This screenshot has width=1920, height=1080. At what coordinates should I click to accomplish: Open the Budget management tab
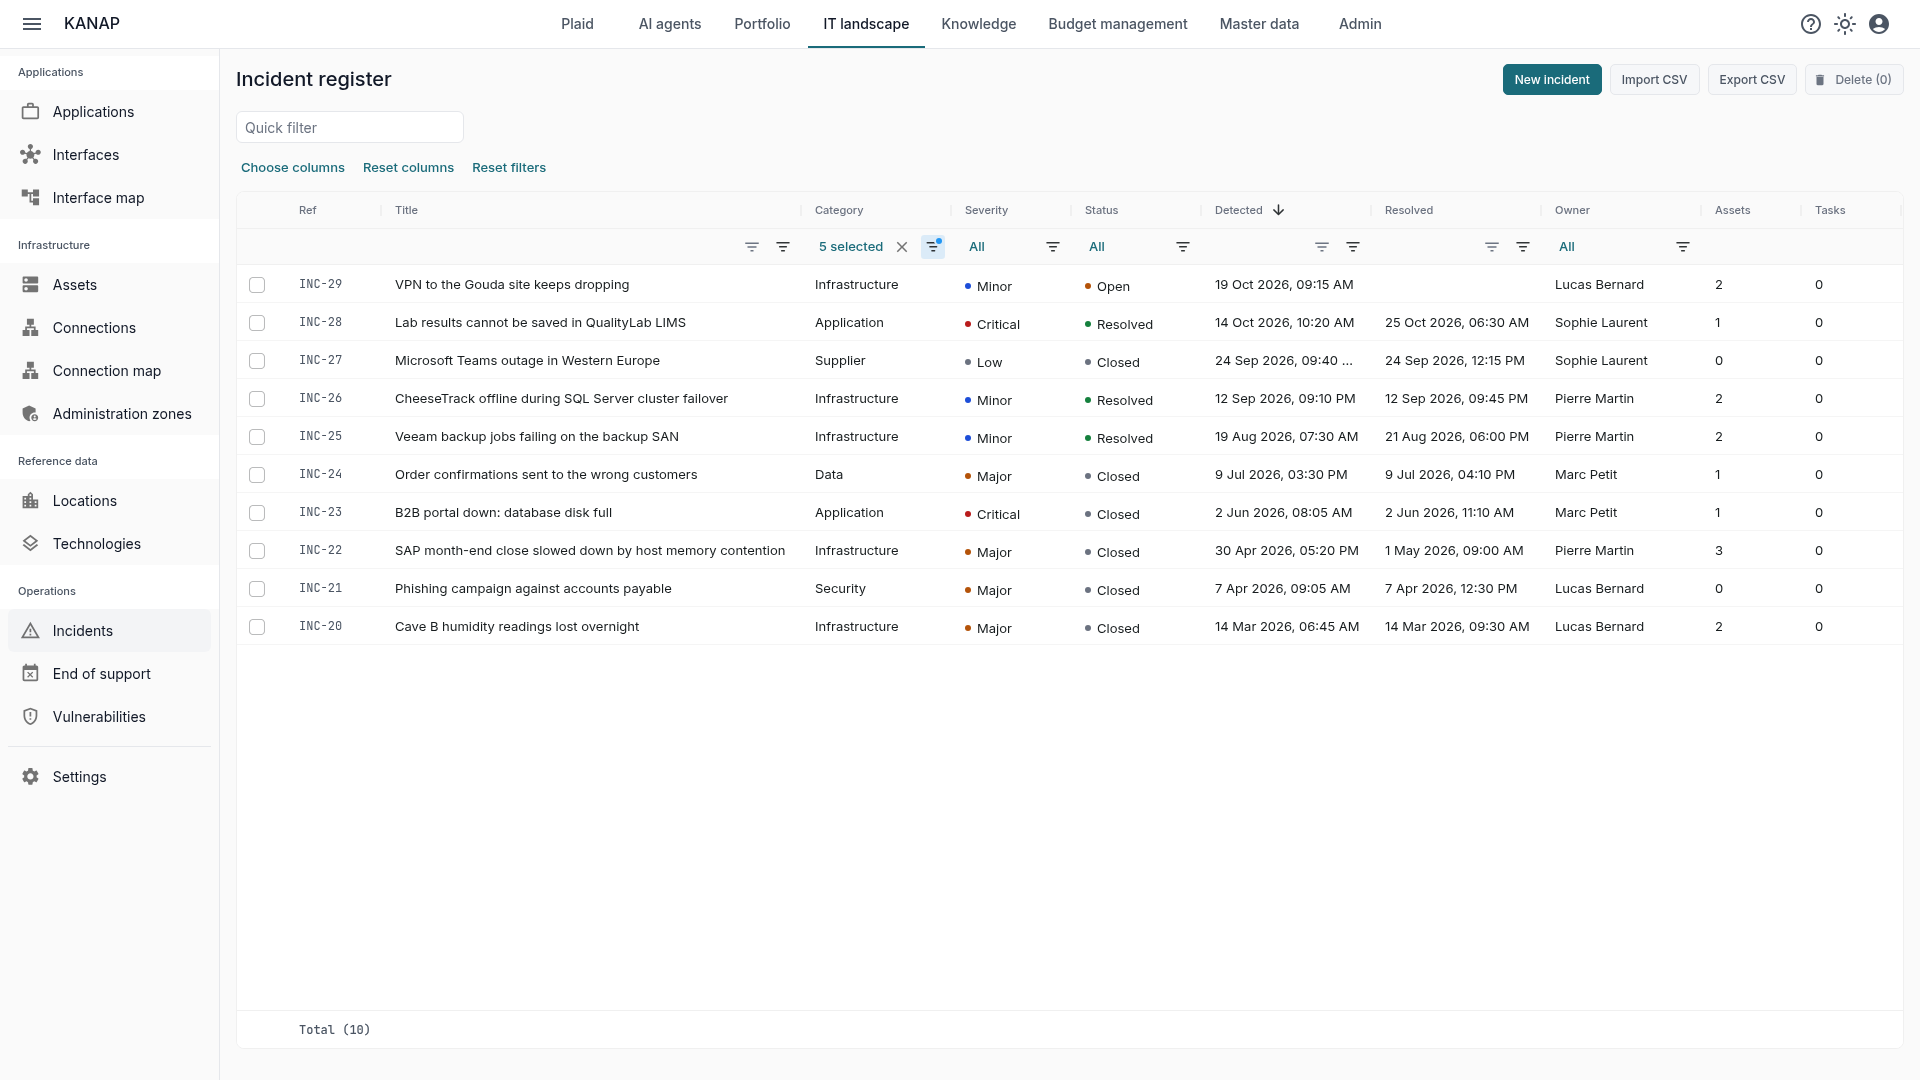[1118, 24]
